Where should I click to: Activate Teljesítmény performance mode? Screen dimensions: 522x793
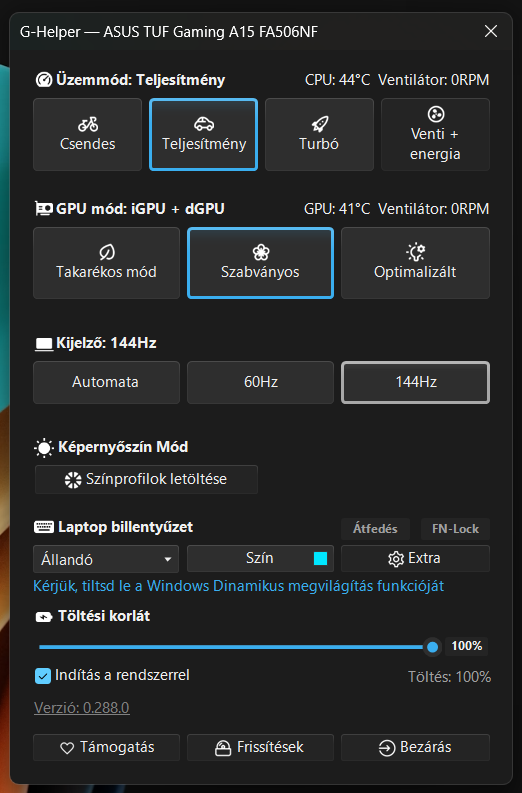203,135
